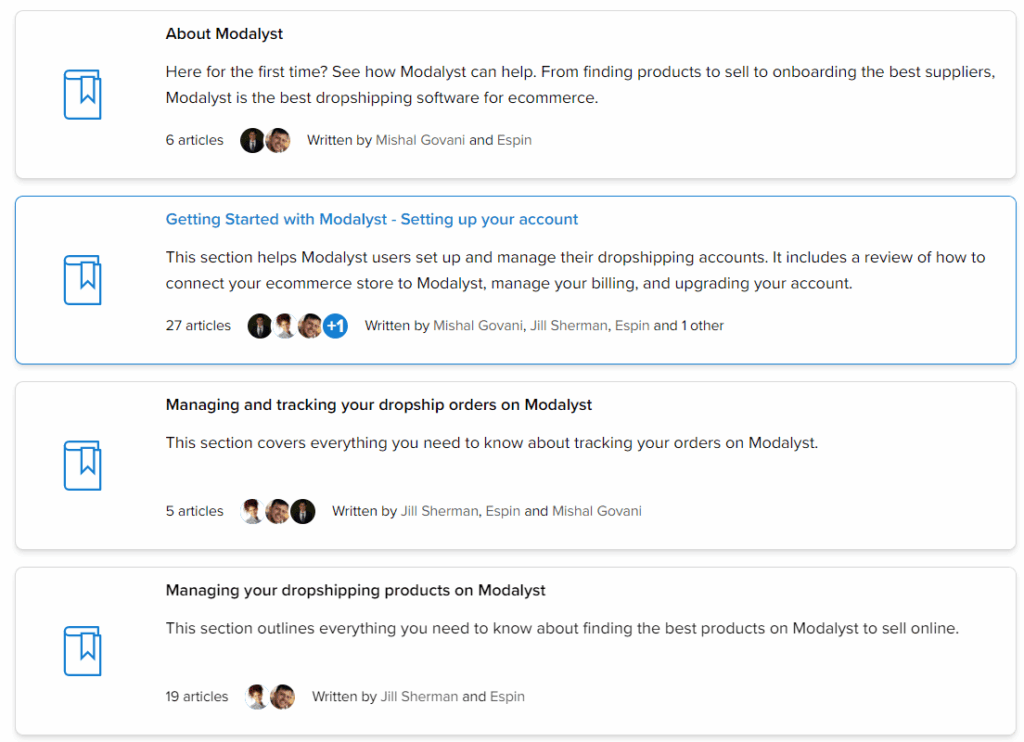Click the book icon for Managing and tracking orders
This screenshot has height=742, width=1024.
[x=82, y=466]
